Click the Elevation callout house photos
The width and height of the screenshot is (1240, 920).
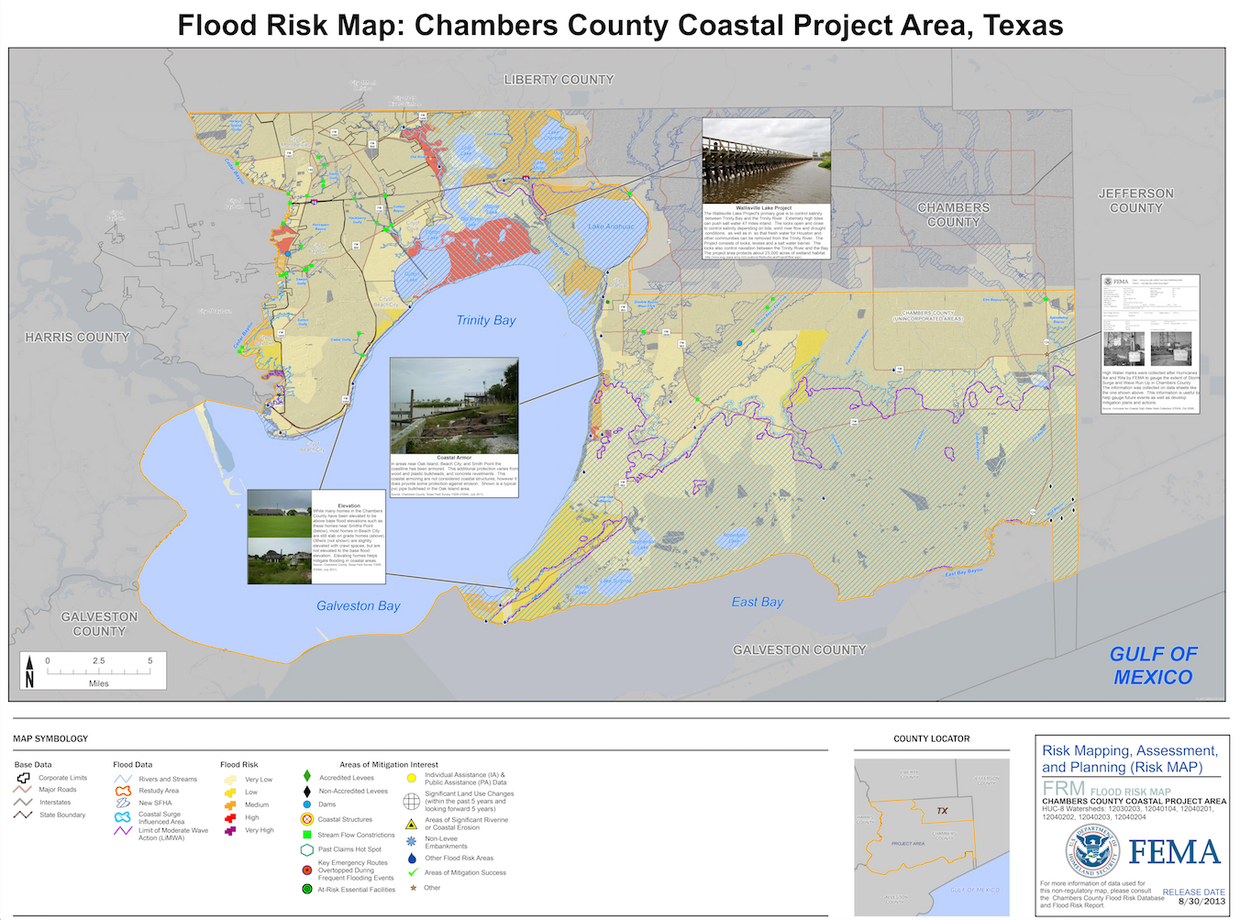[x=280, y=536]
